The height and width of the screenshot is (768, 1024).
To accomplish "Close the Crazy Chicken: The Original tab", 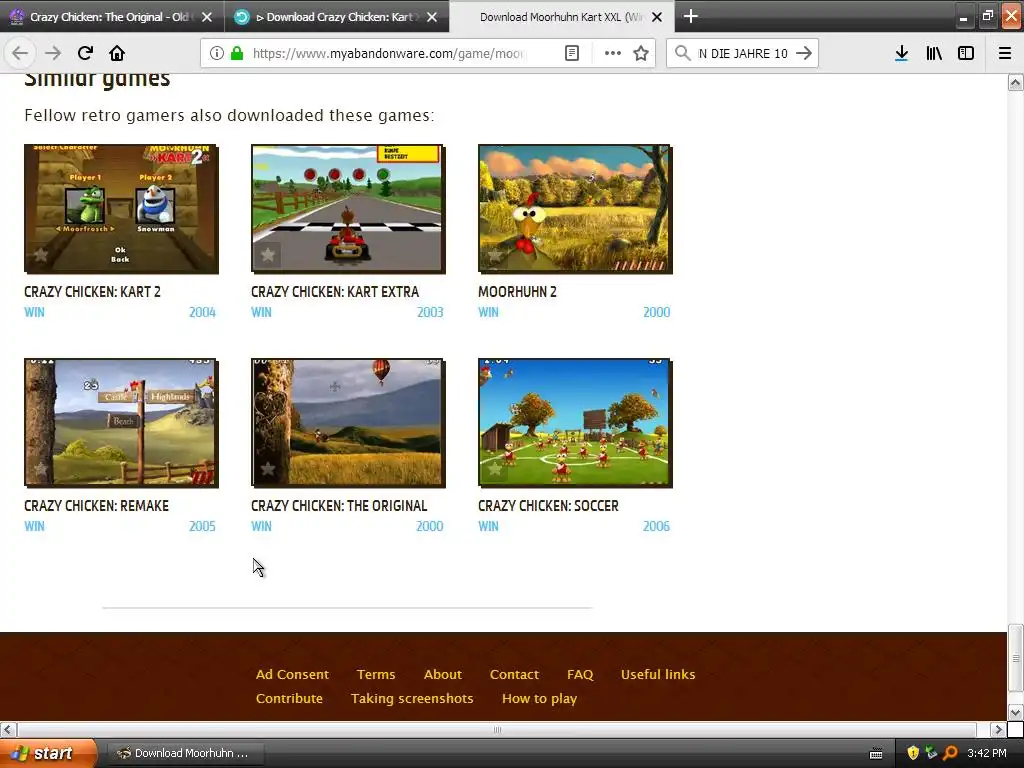I will (207, 17).
